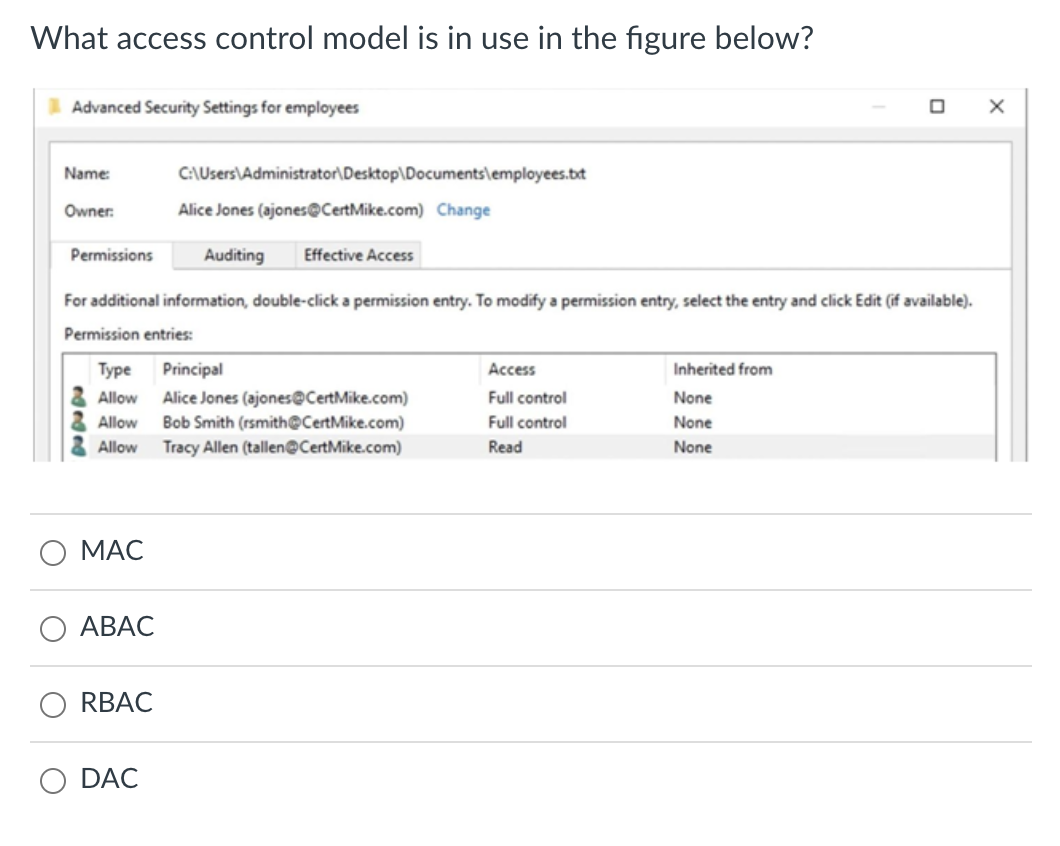Image resolution: width=1060 pixels, height=846 pixels.
Task: Pick the DAC answer
Action: (x=53, y=780)
